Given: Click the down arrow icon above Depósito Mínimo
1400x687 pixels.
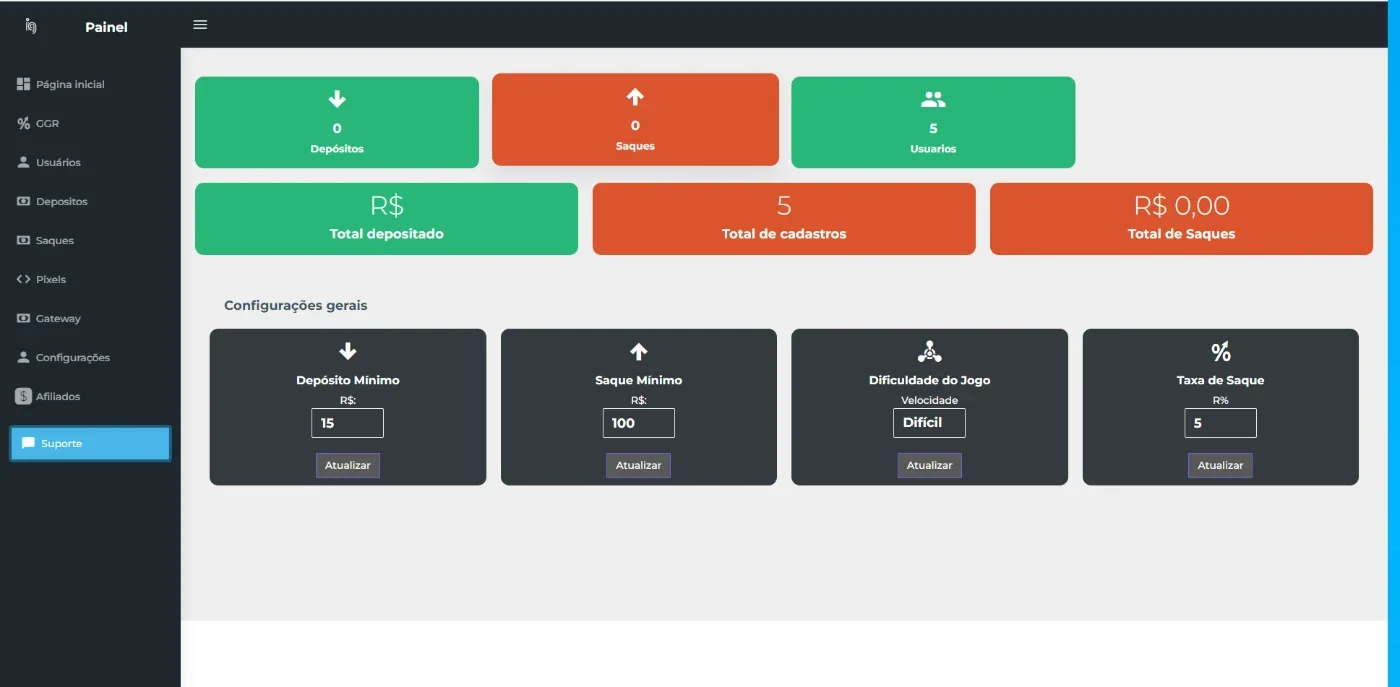Looking at the screenshot, I should tap(348, 351).
